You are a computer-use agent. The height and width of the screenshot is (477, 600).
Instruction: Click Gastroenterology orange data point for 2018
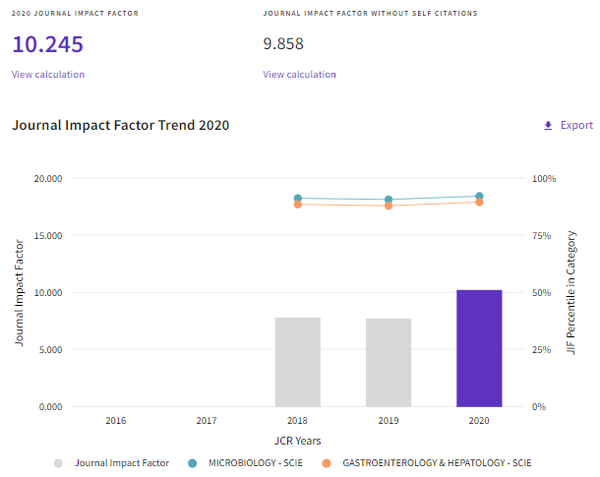(298, 205)
